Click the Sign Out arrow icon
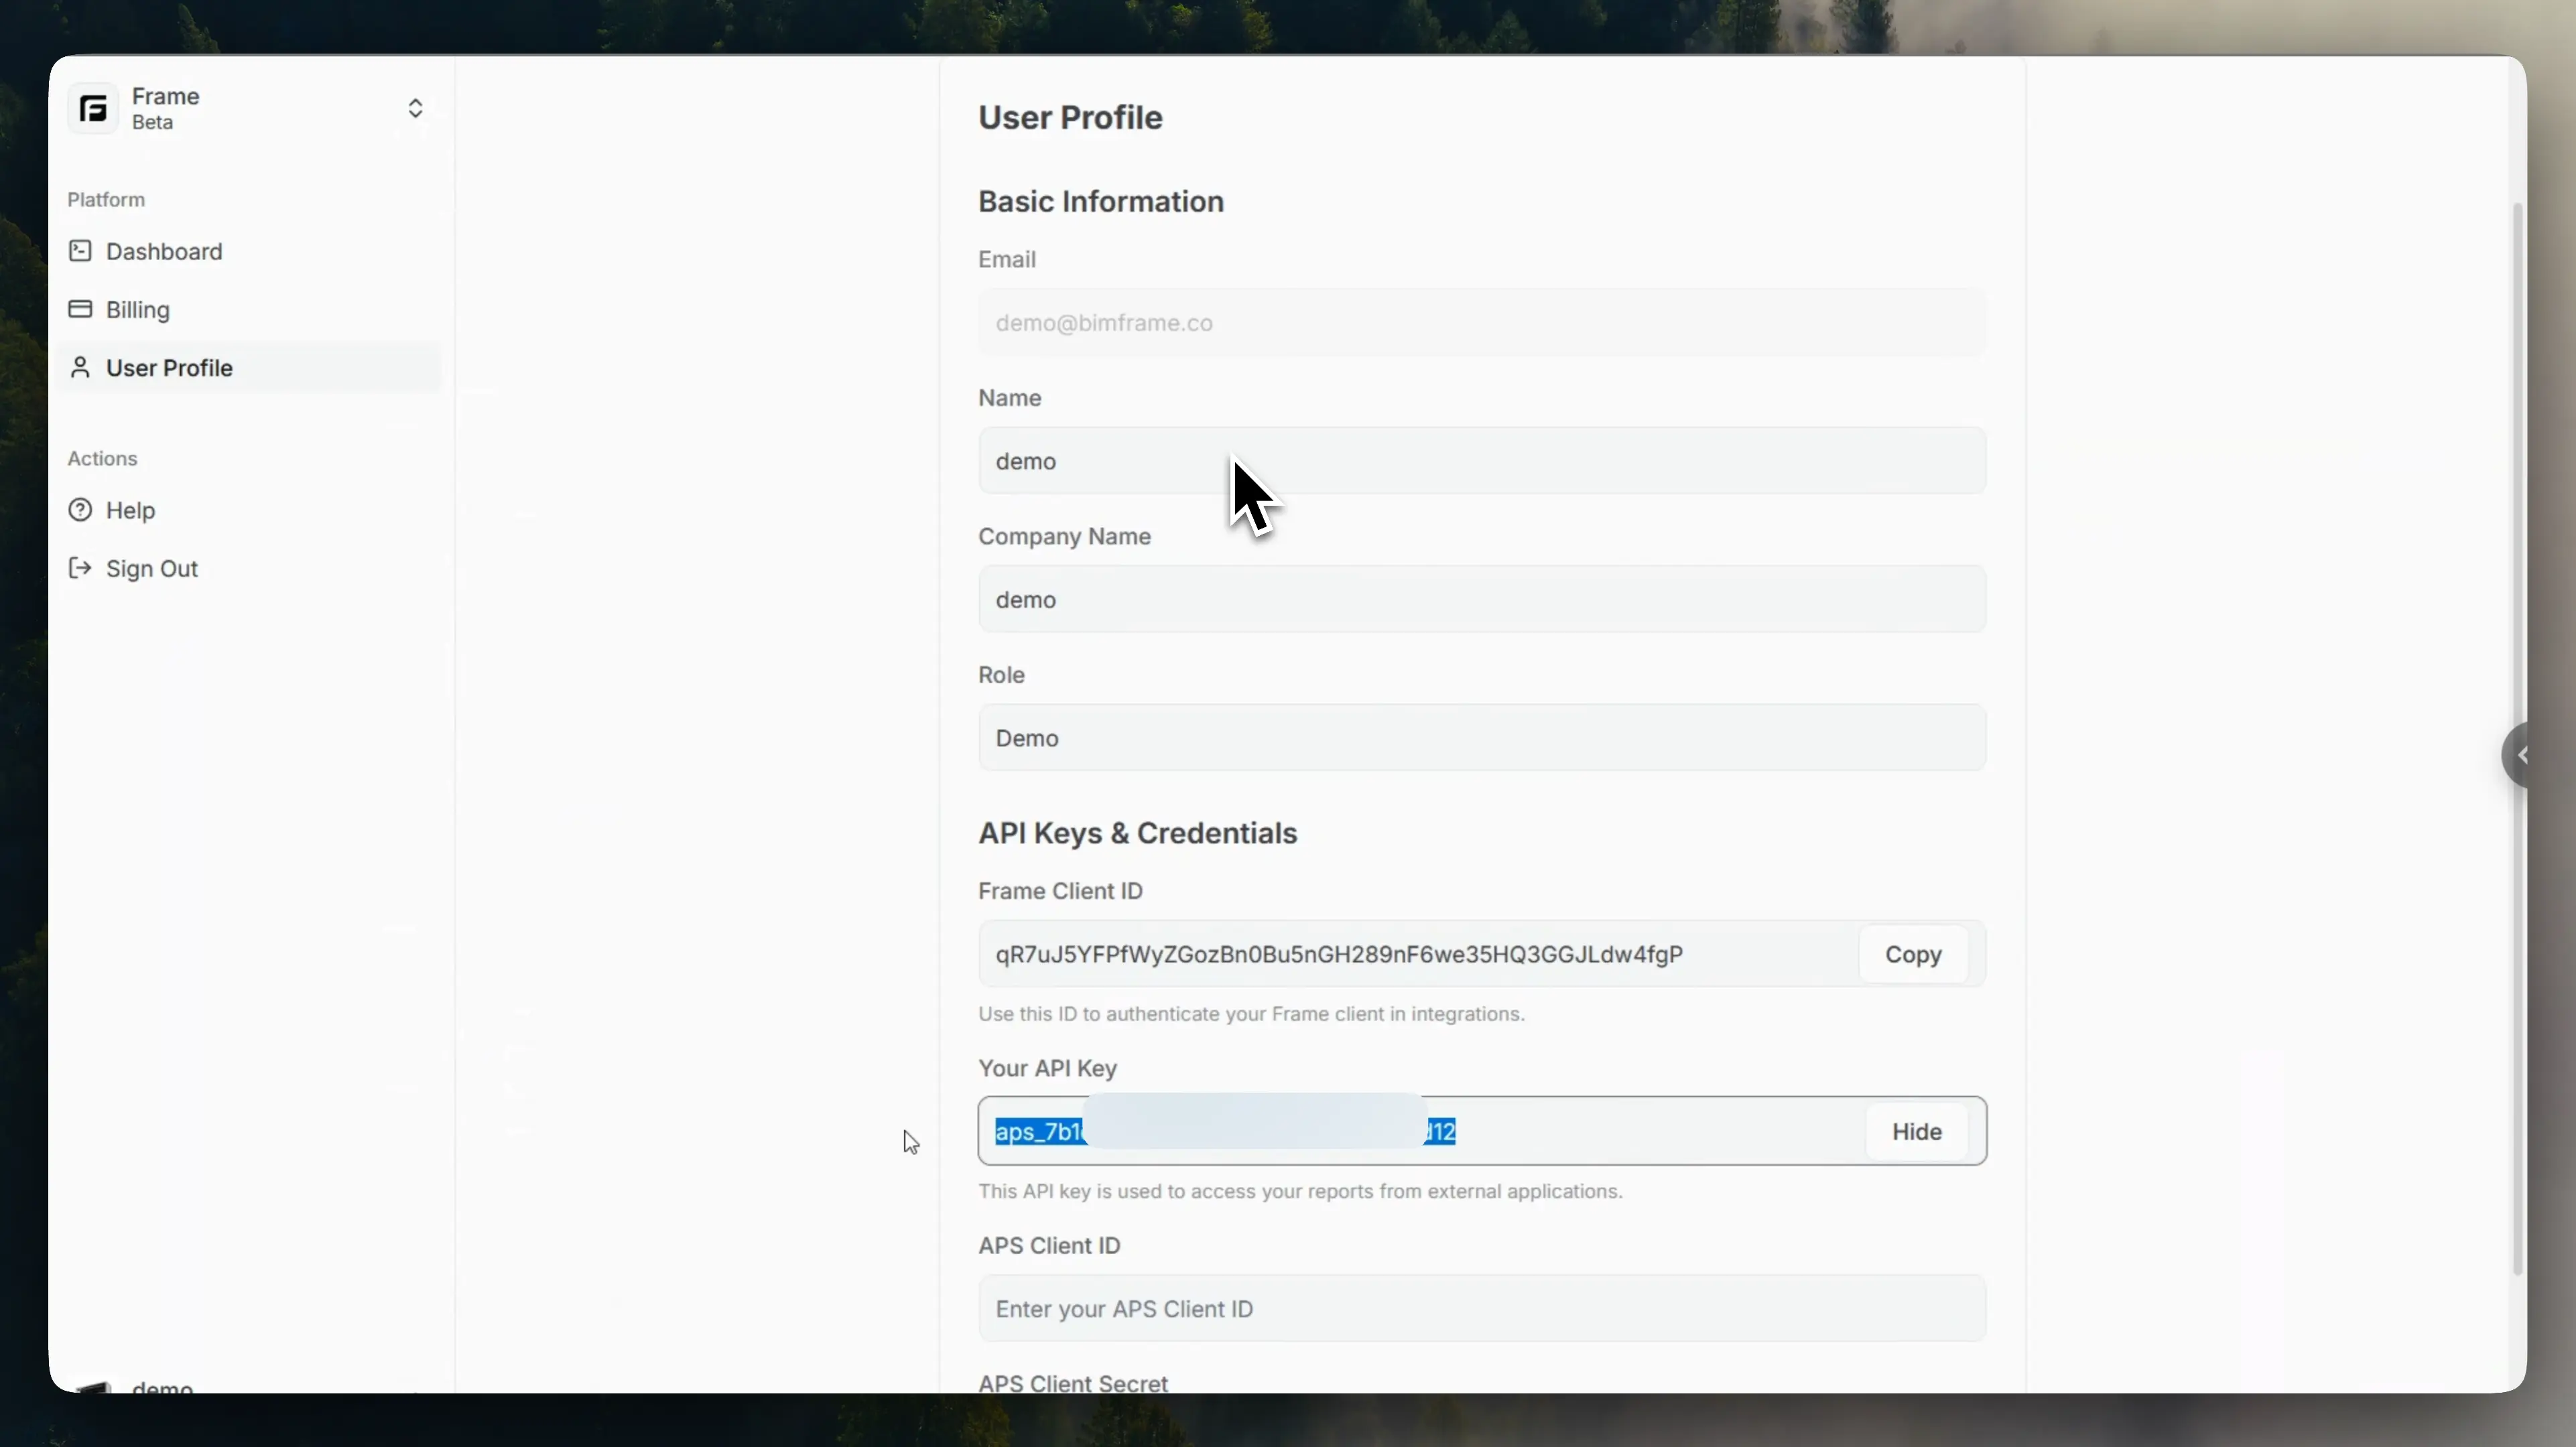This screenshot has width=2576, height=1447. coord(80,568)
